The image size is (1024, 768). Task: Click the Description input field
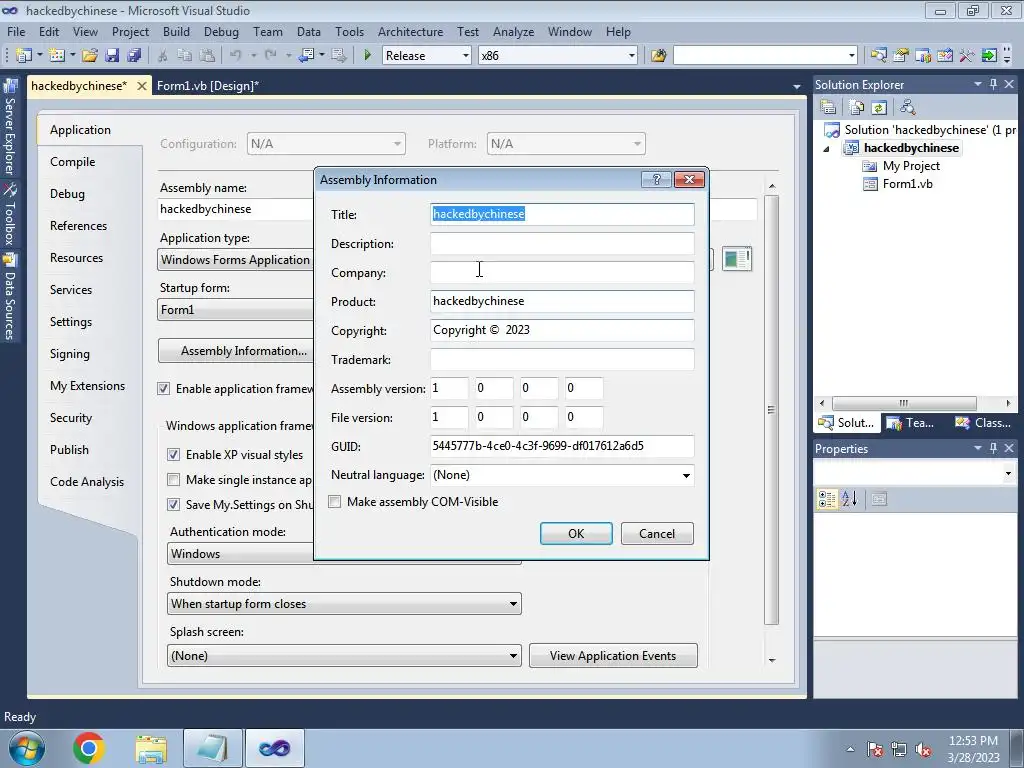pyautogui.click(x=562, y=244)
